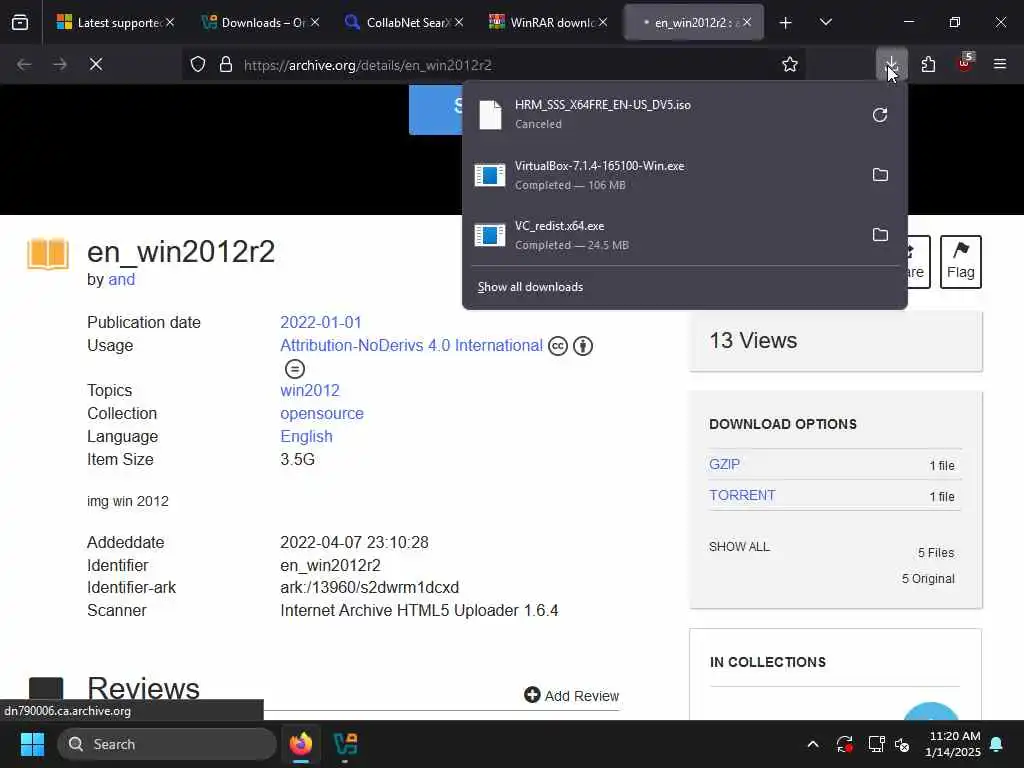Stop loading the page
Viewport: 1024px width, 768px height.
[95, 65]
